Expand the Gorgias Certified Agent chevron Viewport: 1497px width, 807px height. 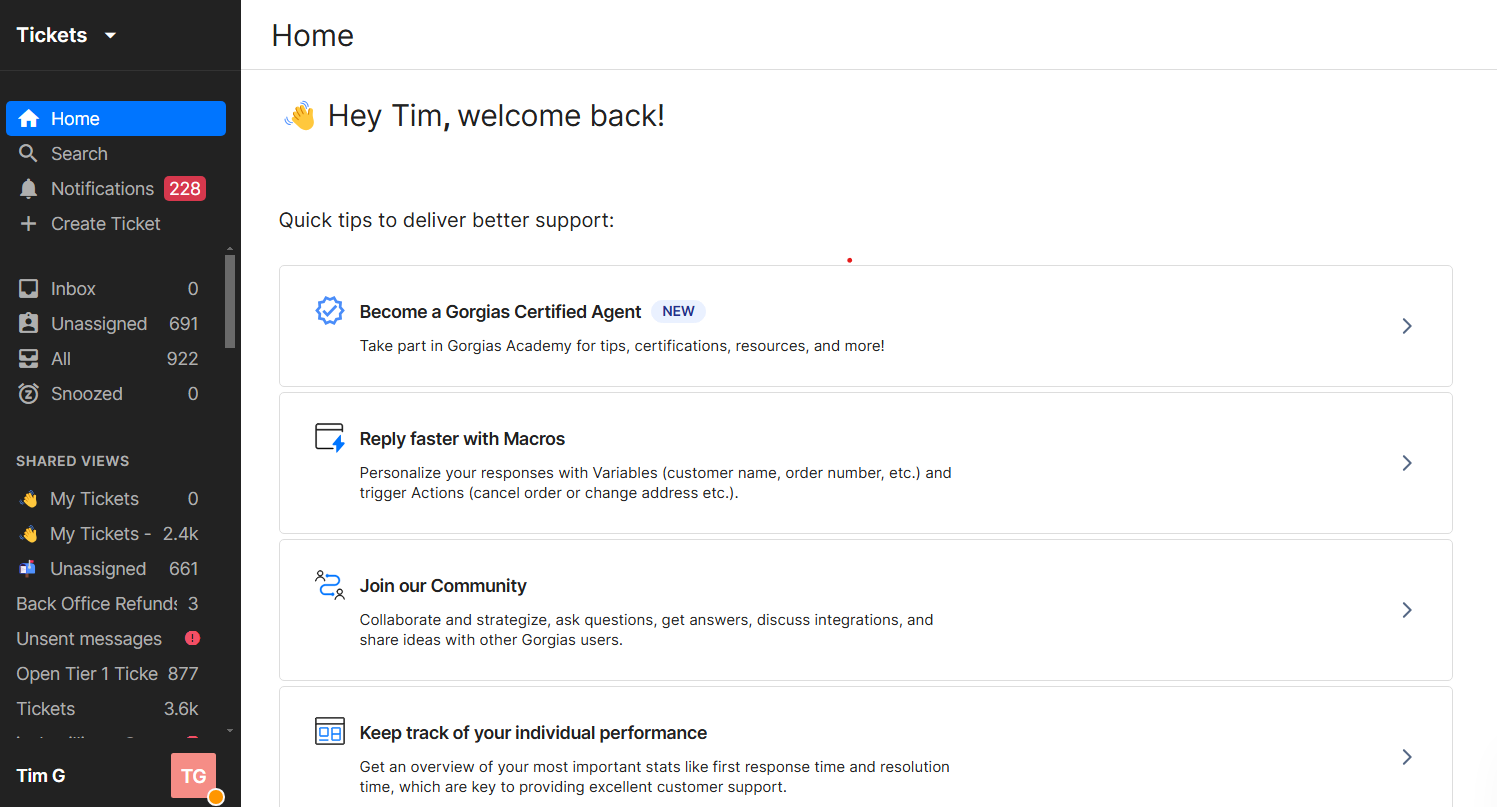click(x=1406, y=326)
